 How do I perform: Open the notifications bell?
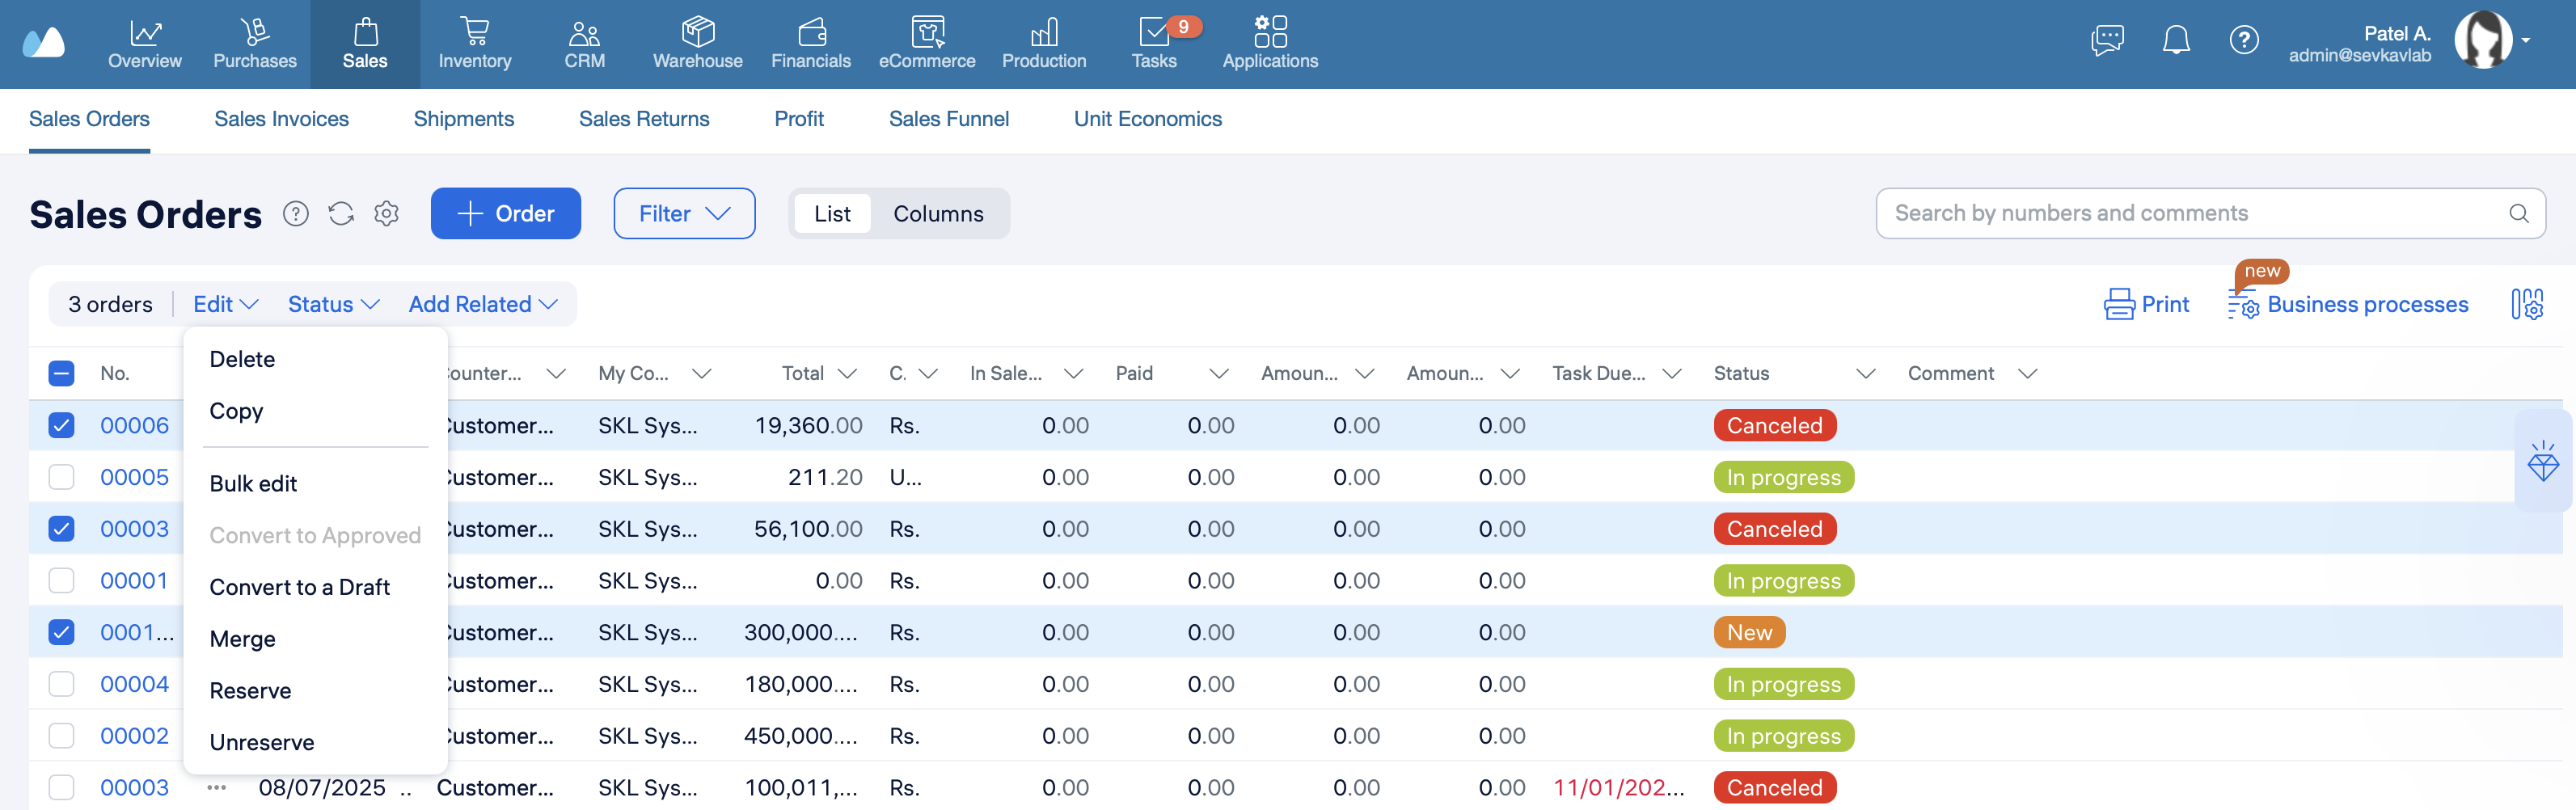point(2176,40)
